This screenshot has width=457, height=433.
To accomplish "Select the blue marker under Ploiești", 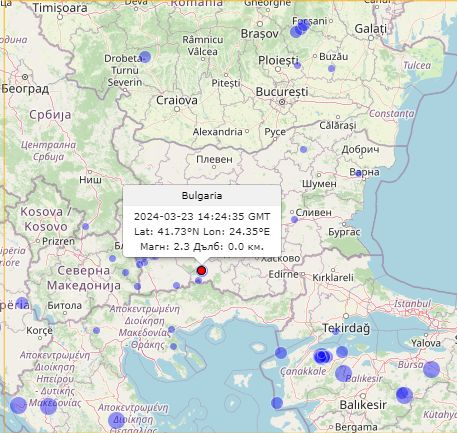I will click(x=297, y=65).
